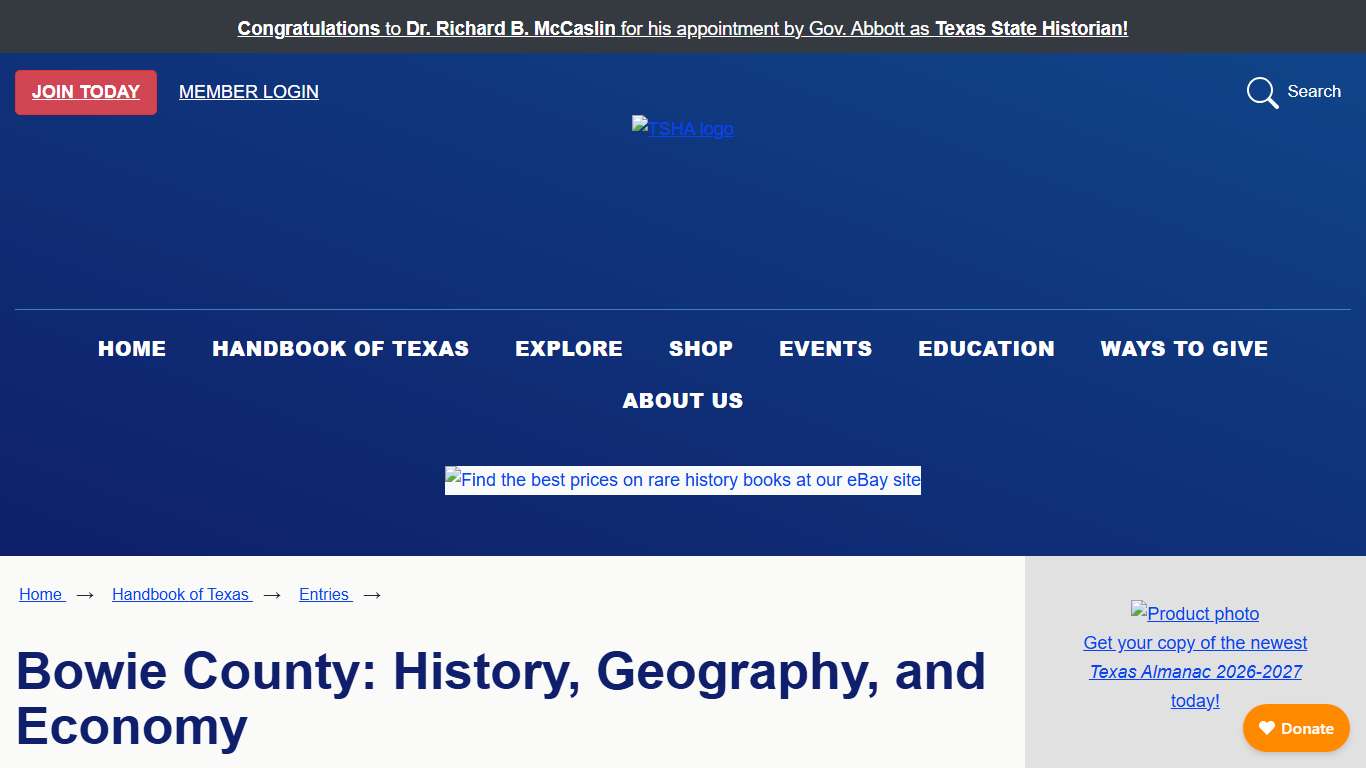
Task: Click the heart Donate button
Action: (1296, 728)
